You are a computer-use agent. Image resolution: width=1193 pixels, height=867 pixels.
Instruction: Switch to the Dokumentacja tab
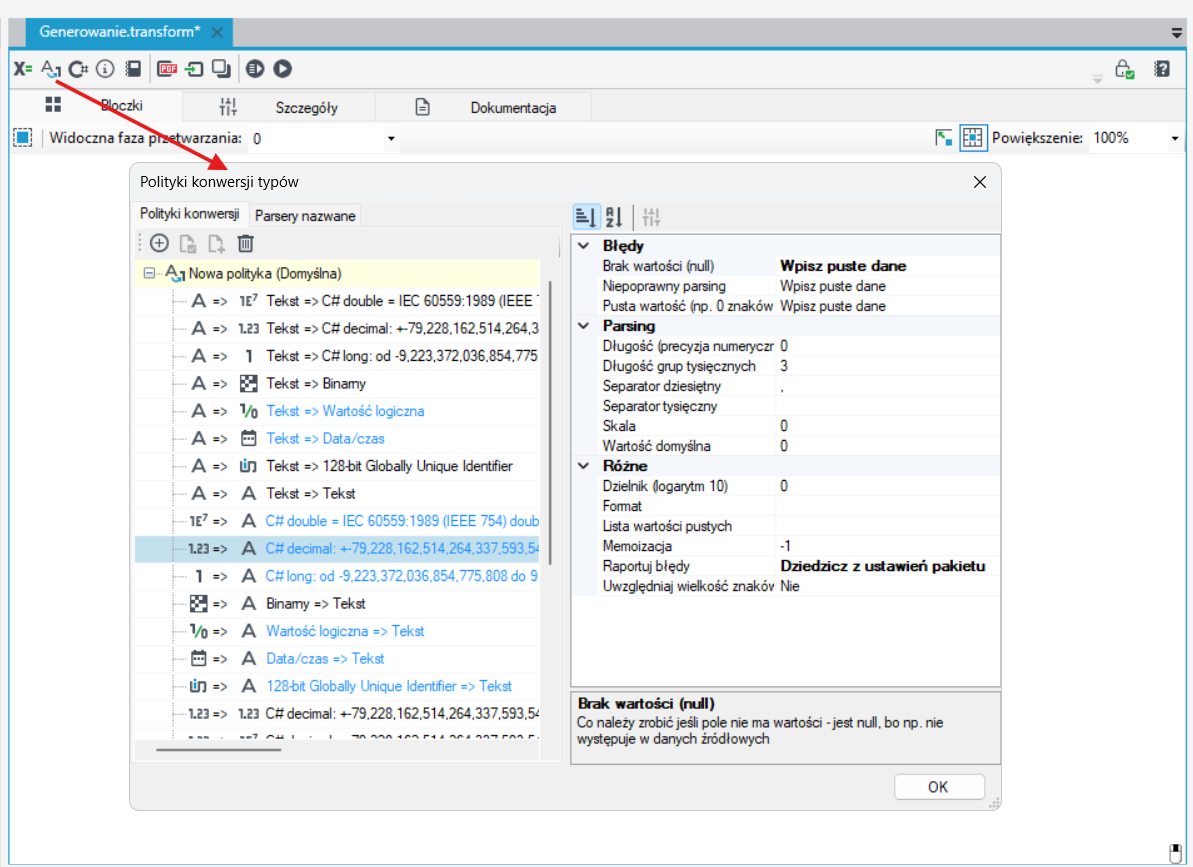coord(484,107)
